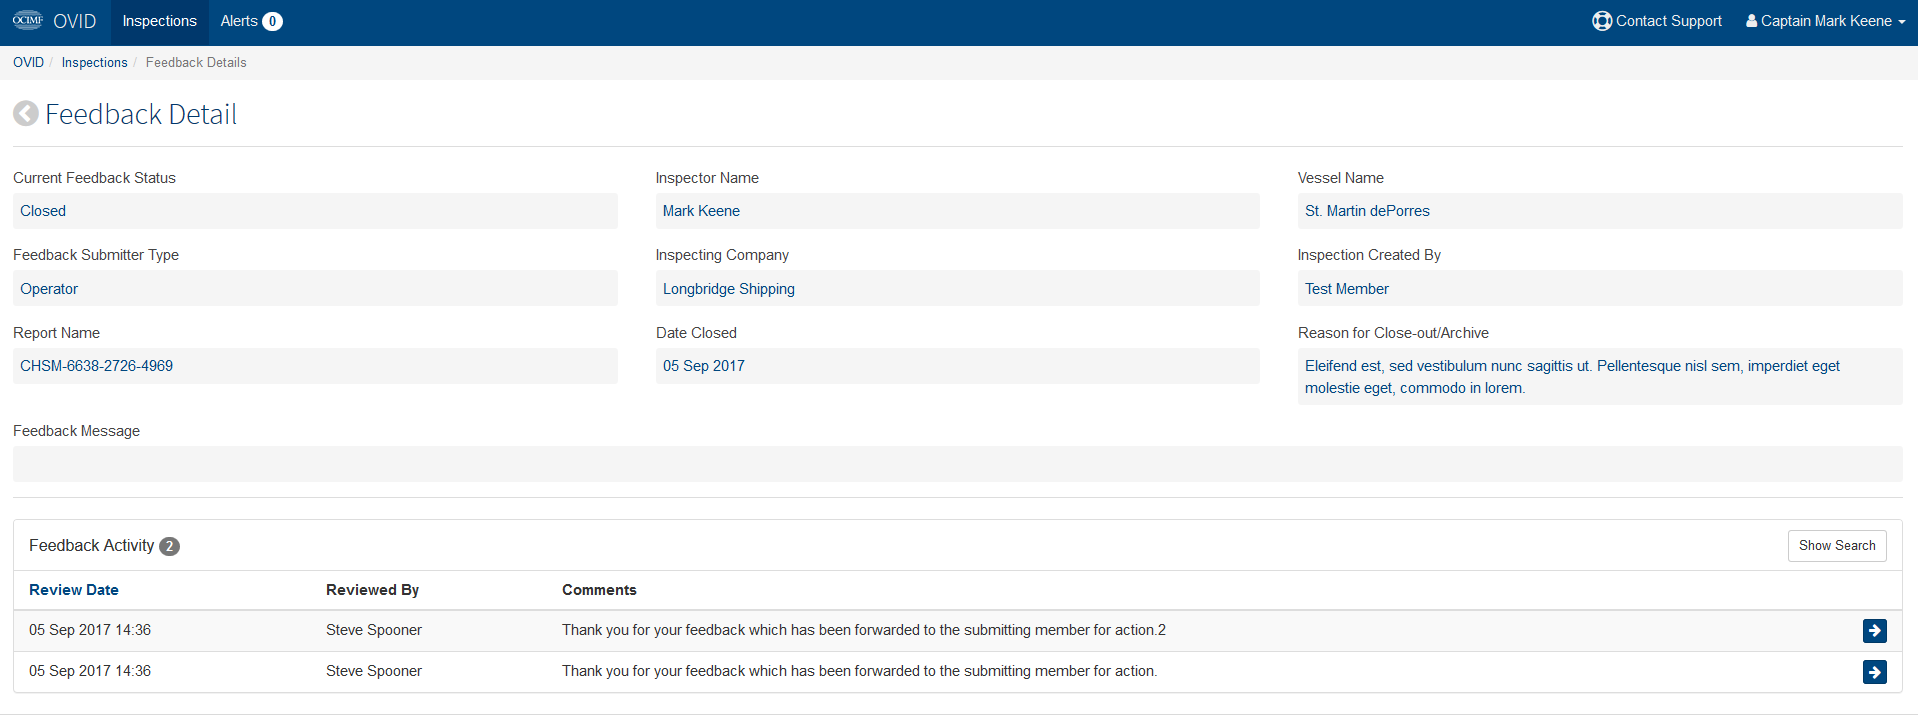Open Contact Support link
This screenshot has width=1918, height=717.
1657,21
